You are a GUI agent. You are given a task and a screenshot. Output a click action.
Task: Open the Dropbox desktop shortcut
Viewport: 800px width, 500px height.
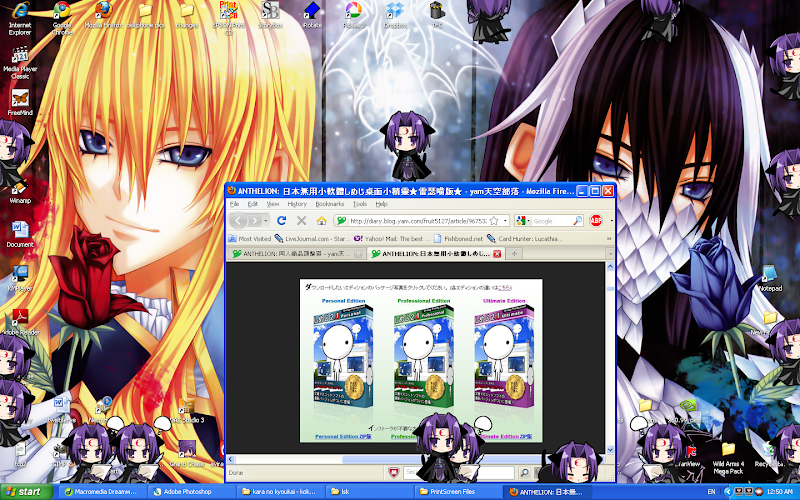pyautogui.click(x=395, y=14)
